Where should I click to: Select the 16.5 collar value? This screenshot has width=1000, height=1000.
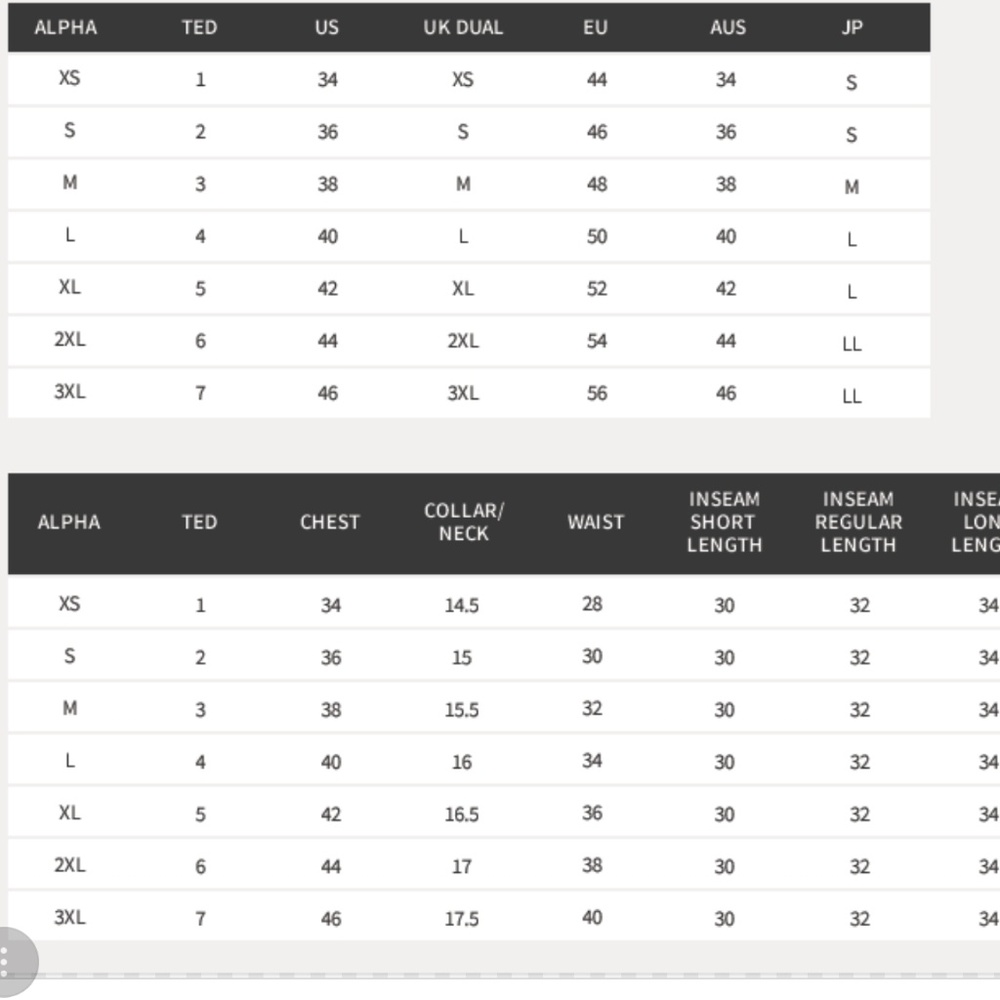coord(461,814)
